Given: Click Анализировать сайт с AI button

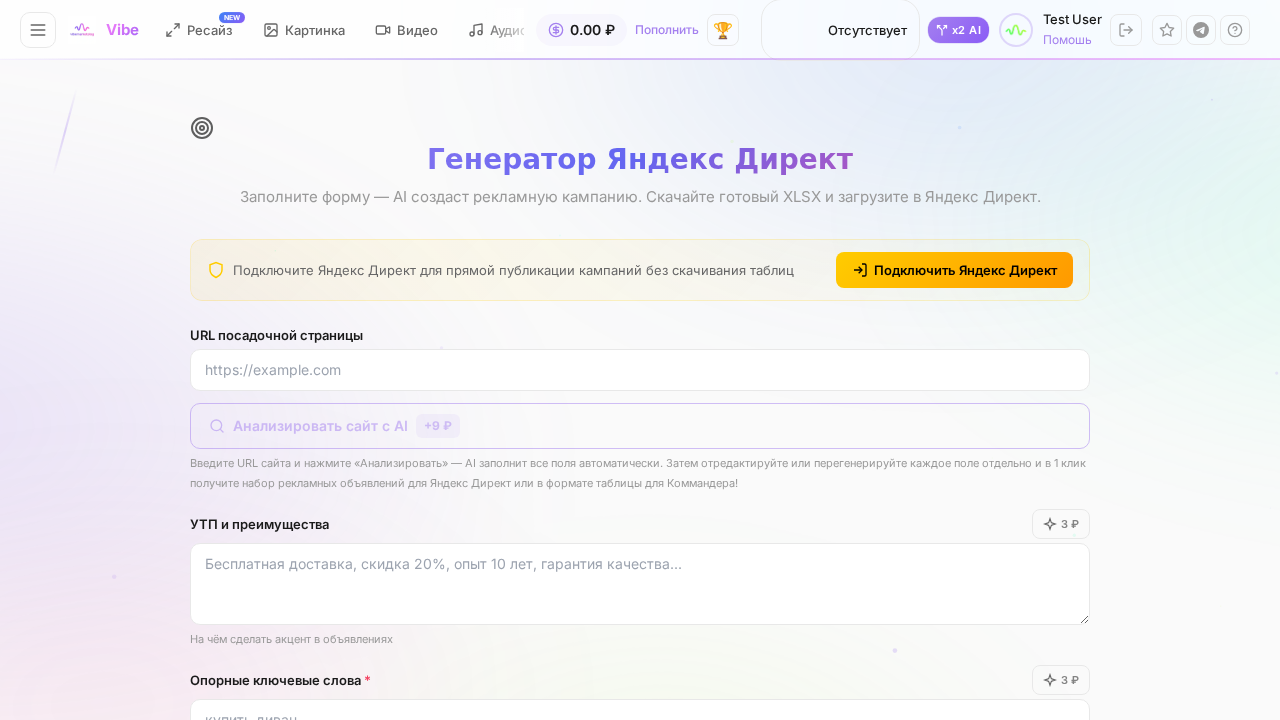Looking at the screenshot, I should 640,425.
